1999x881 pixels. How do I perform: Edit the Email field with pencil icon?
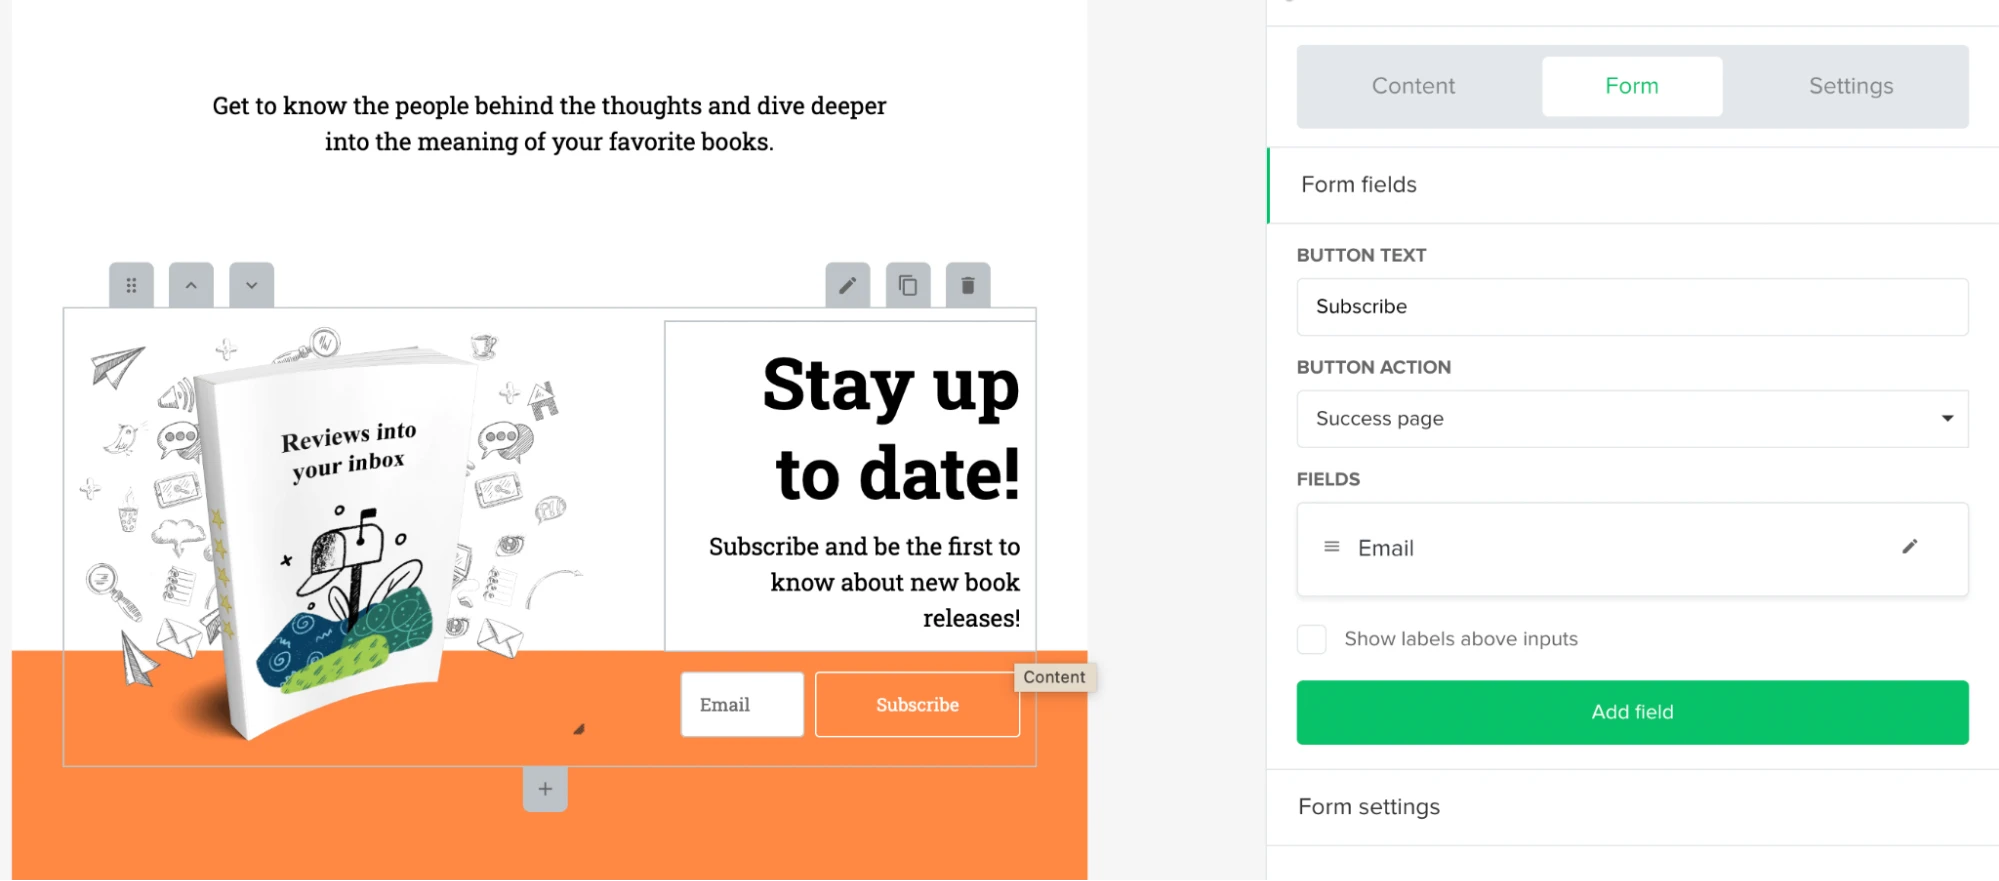(x=1909, y=547)
